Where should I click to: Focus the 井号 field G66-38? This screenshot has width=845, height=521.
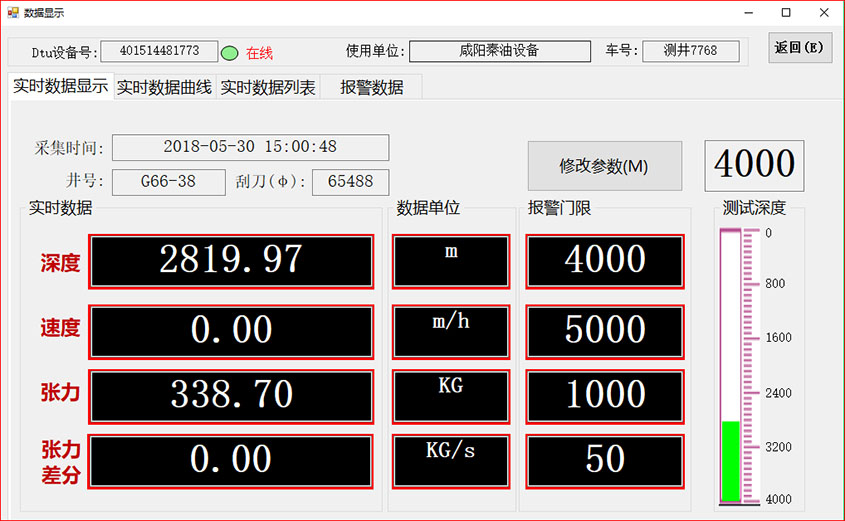(168, 182)
